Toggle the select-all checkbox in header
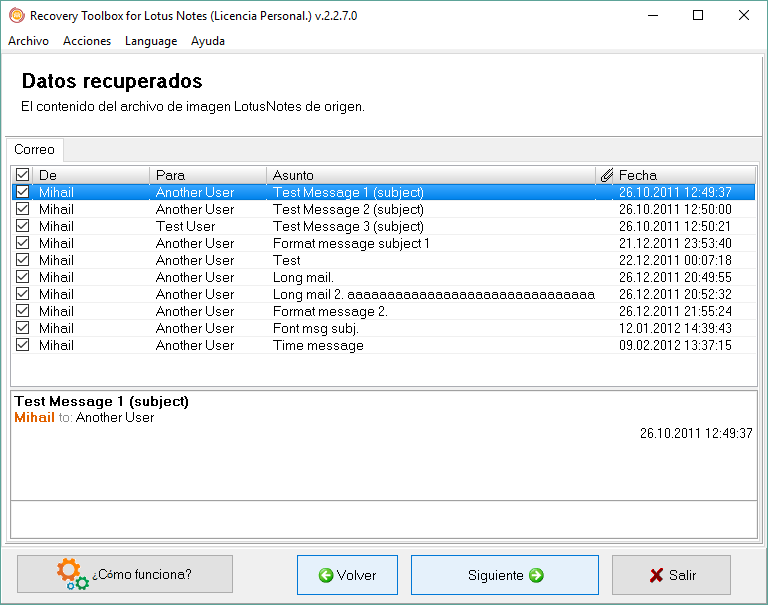This screenshot has height=605, width=768. (23, 175)
